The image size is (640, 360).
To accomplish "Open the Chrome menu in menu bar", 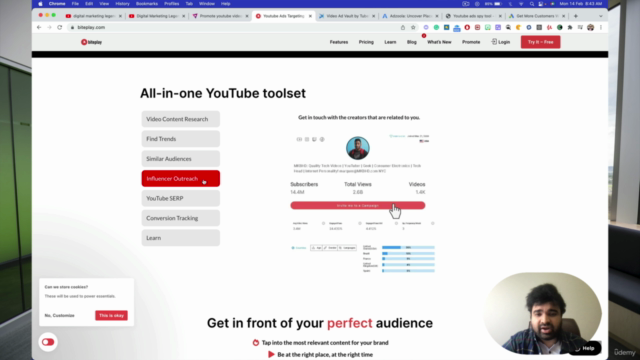I will [x=57, y=4].
